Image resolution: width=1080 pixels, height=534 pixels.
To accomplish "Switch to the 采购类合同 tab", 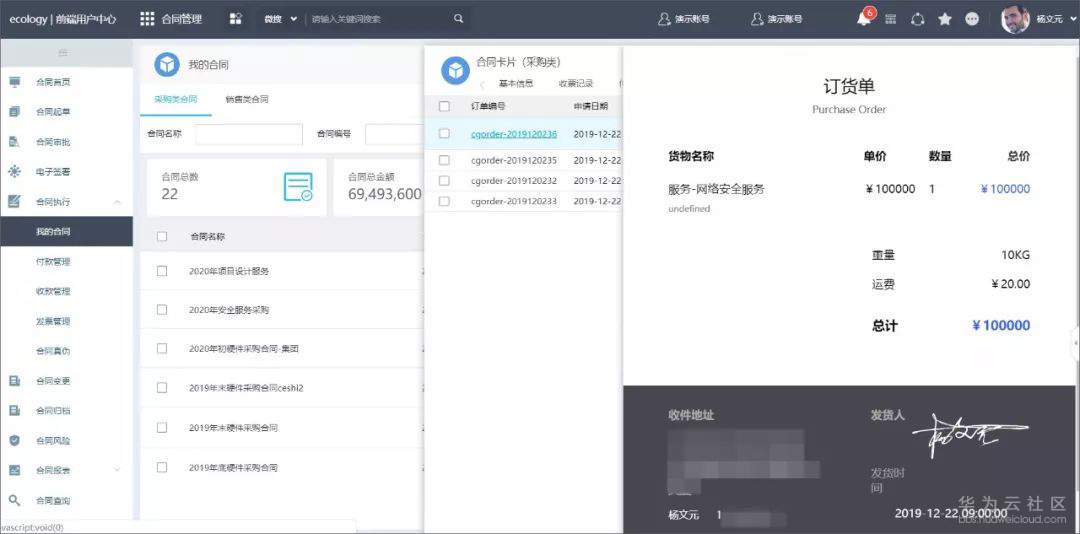I will tap(176, 100).
